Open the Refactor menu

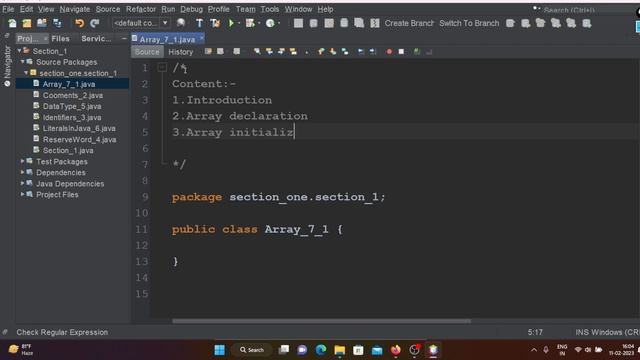click(x=140, y=9)
